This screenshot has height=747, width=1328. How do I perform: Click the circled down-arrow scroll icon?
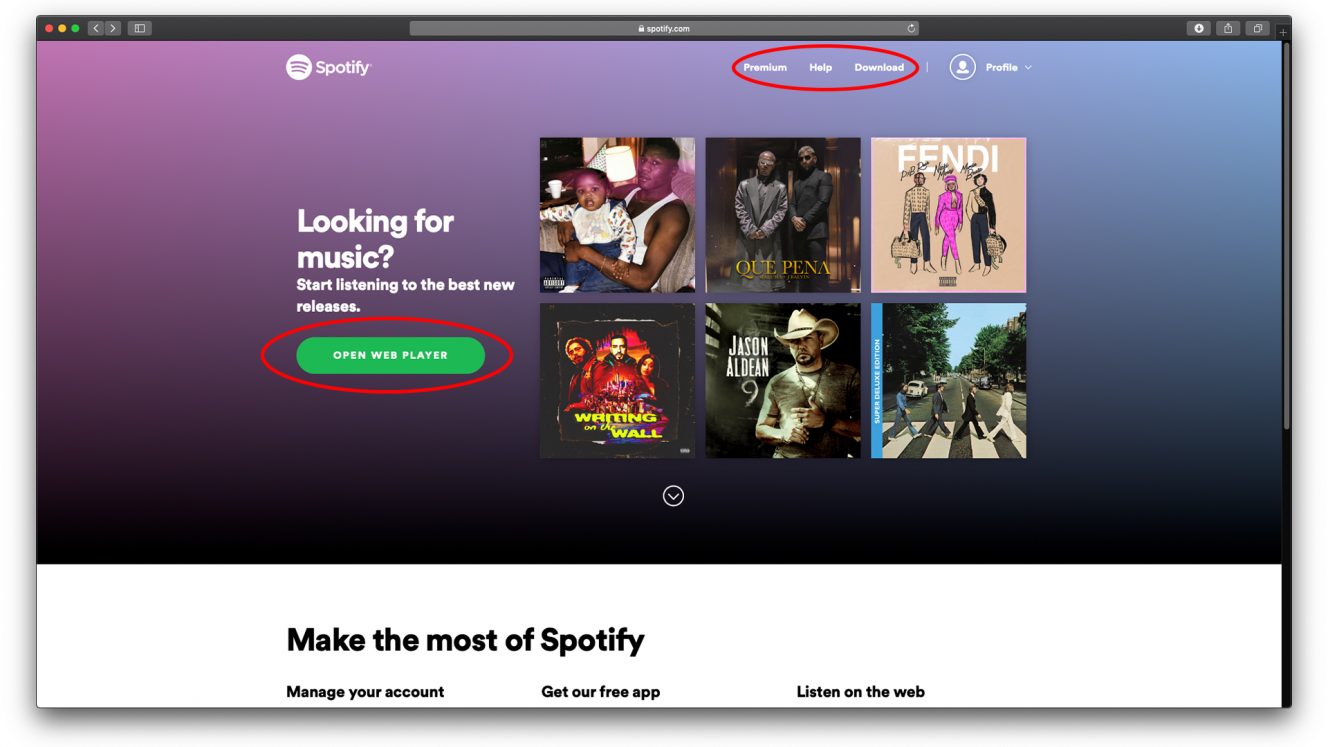pos(673,496)
